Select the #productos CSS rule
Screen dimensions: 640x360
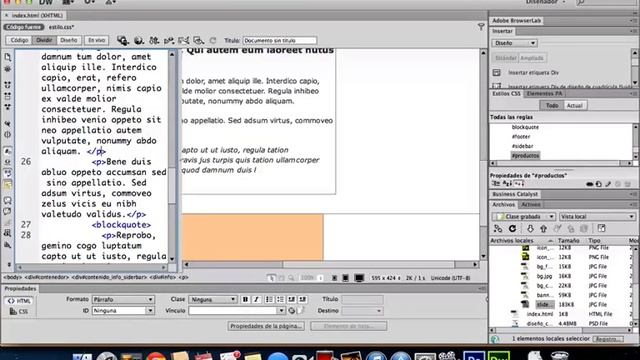tap(525, 156)
